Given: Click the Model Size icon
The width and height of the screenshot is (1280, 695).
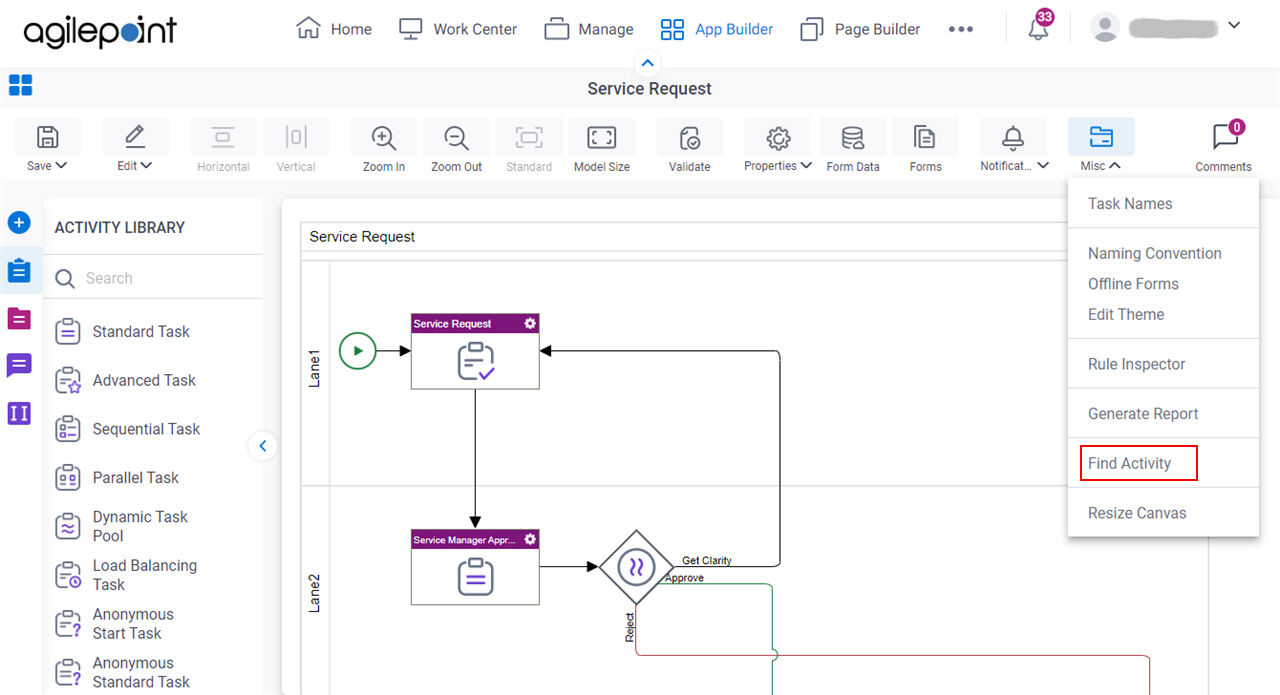Looking at the screenshot, I should coord(602,137).
